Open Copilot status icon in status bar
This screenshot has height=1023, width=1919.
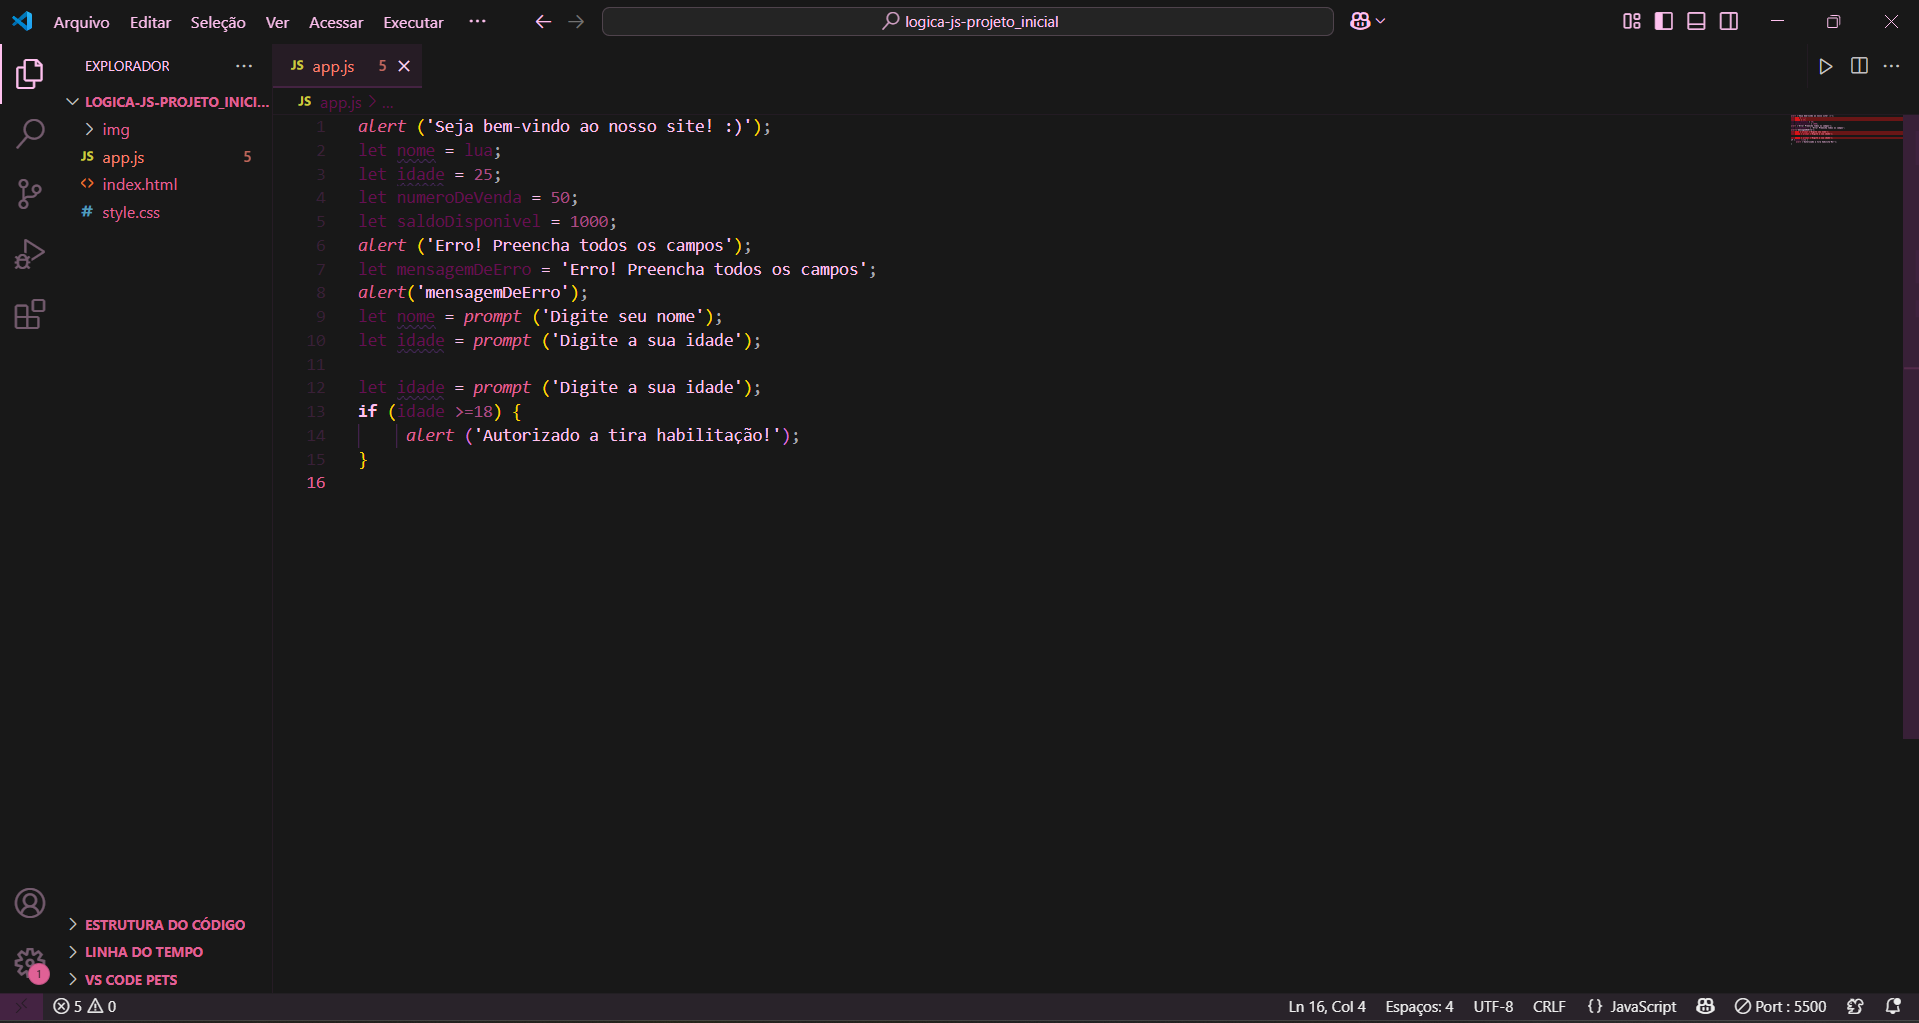(x=1706, y=1006)
